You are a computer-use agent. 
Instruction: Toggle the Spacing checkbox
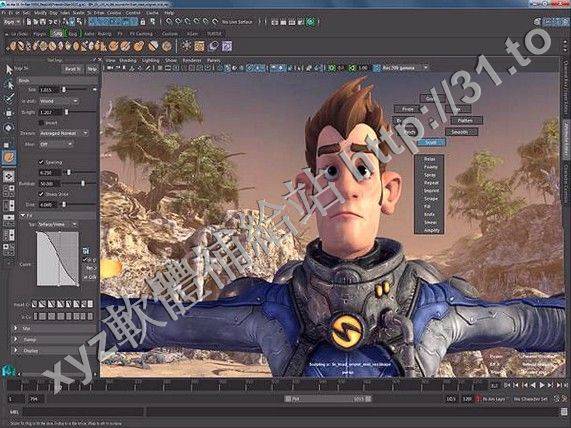click(41, 162)
